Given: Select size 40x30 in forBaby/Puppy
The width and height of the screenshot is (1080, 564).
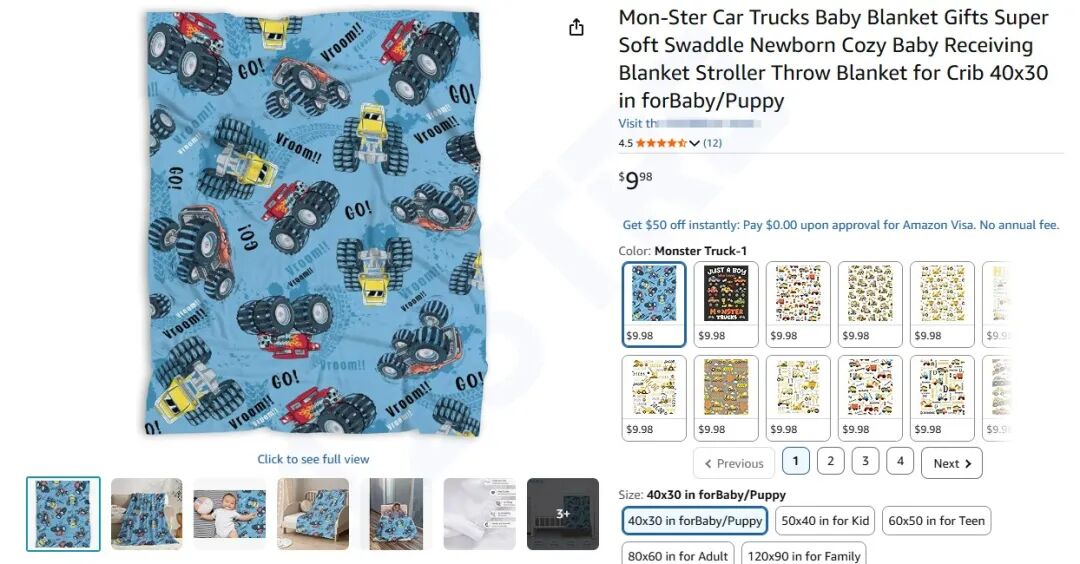Looking at the screenshot, I should pyautogui.click(x=694, y=521).
